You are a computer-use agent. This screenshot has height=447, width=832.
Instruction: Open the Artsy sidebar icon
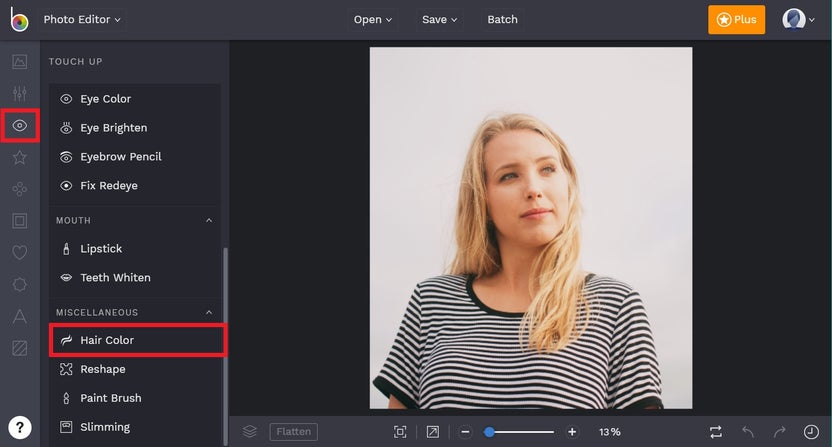(x=20, y=189)
